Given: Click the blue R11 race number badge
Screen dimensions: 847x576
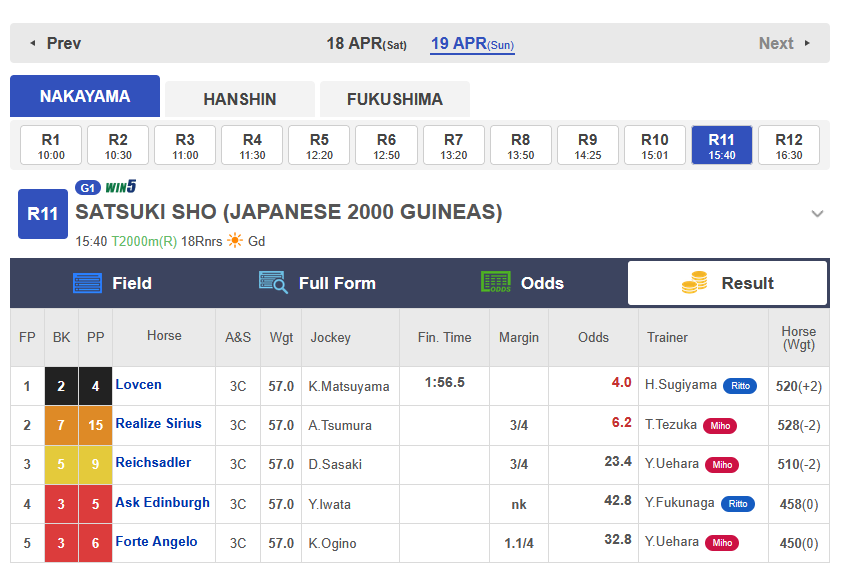Looking at the screenshot, I should 43,214.
